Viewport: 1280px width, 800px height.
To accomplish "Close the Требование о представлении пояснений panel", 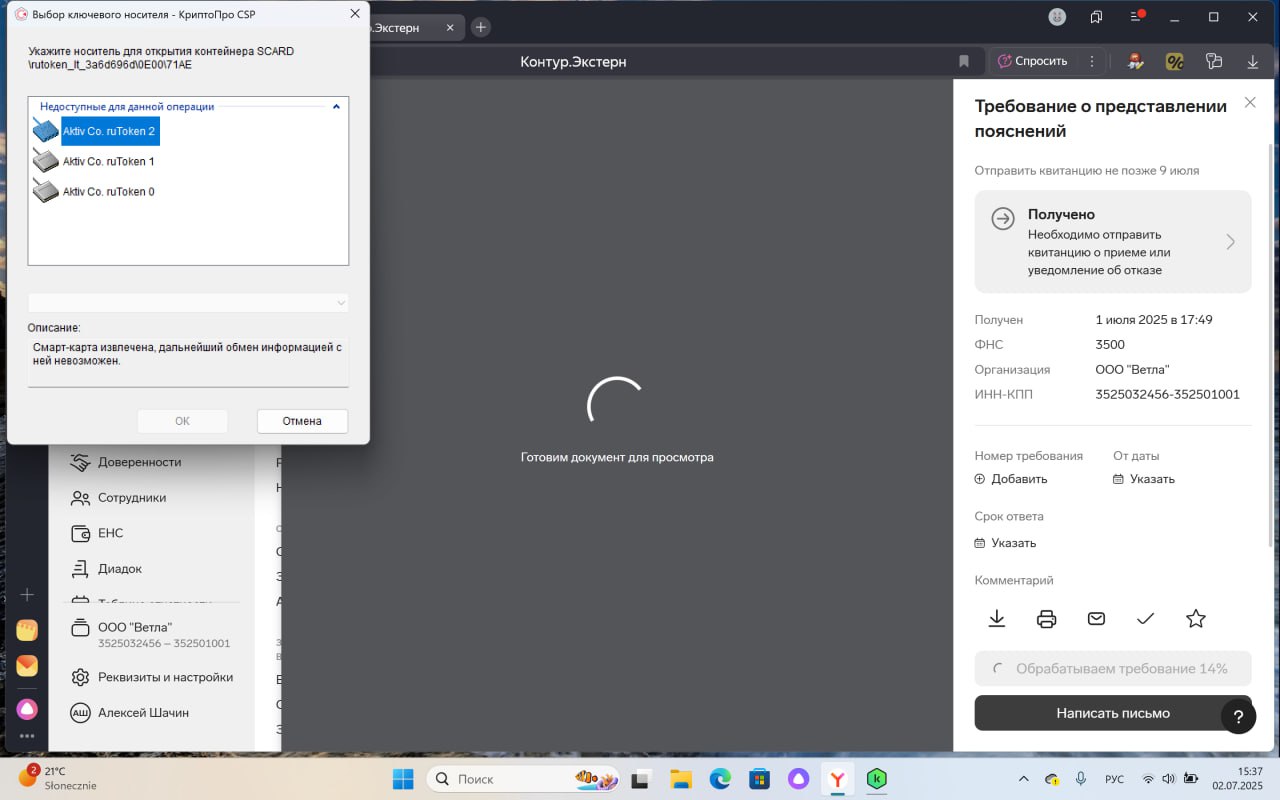I will pyautogui.click(x=1250, y=102).
